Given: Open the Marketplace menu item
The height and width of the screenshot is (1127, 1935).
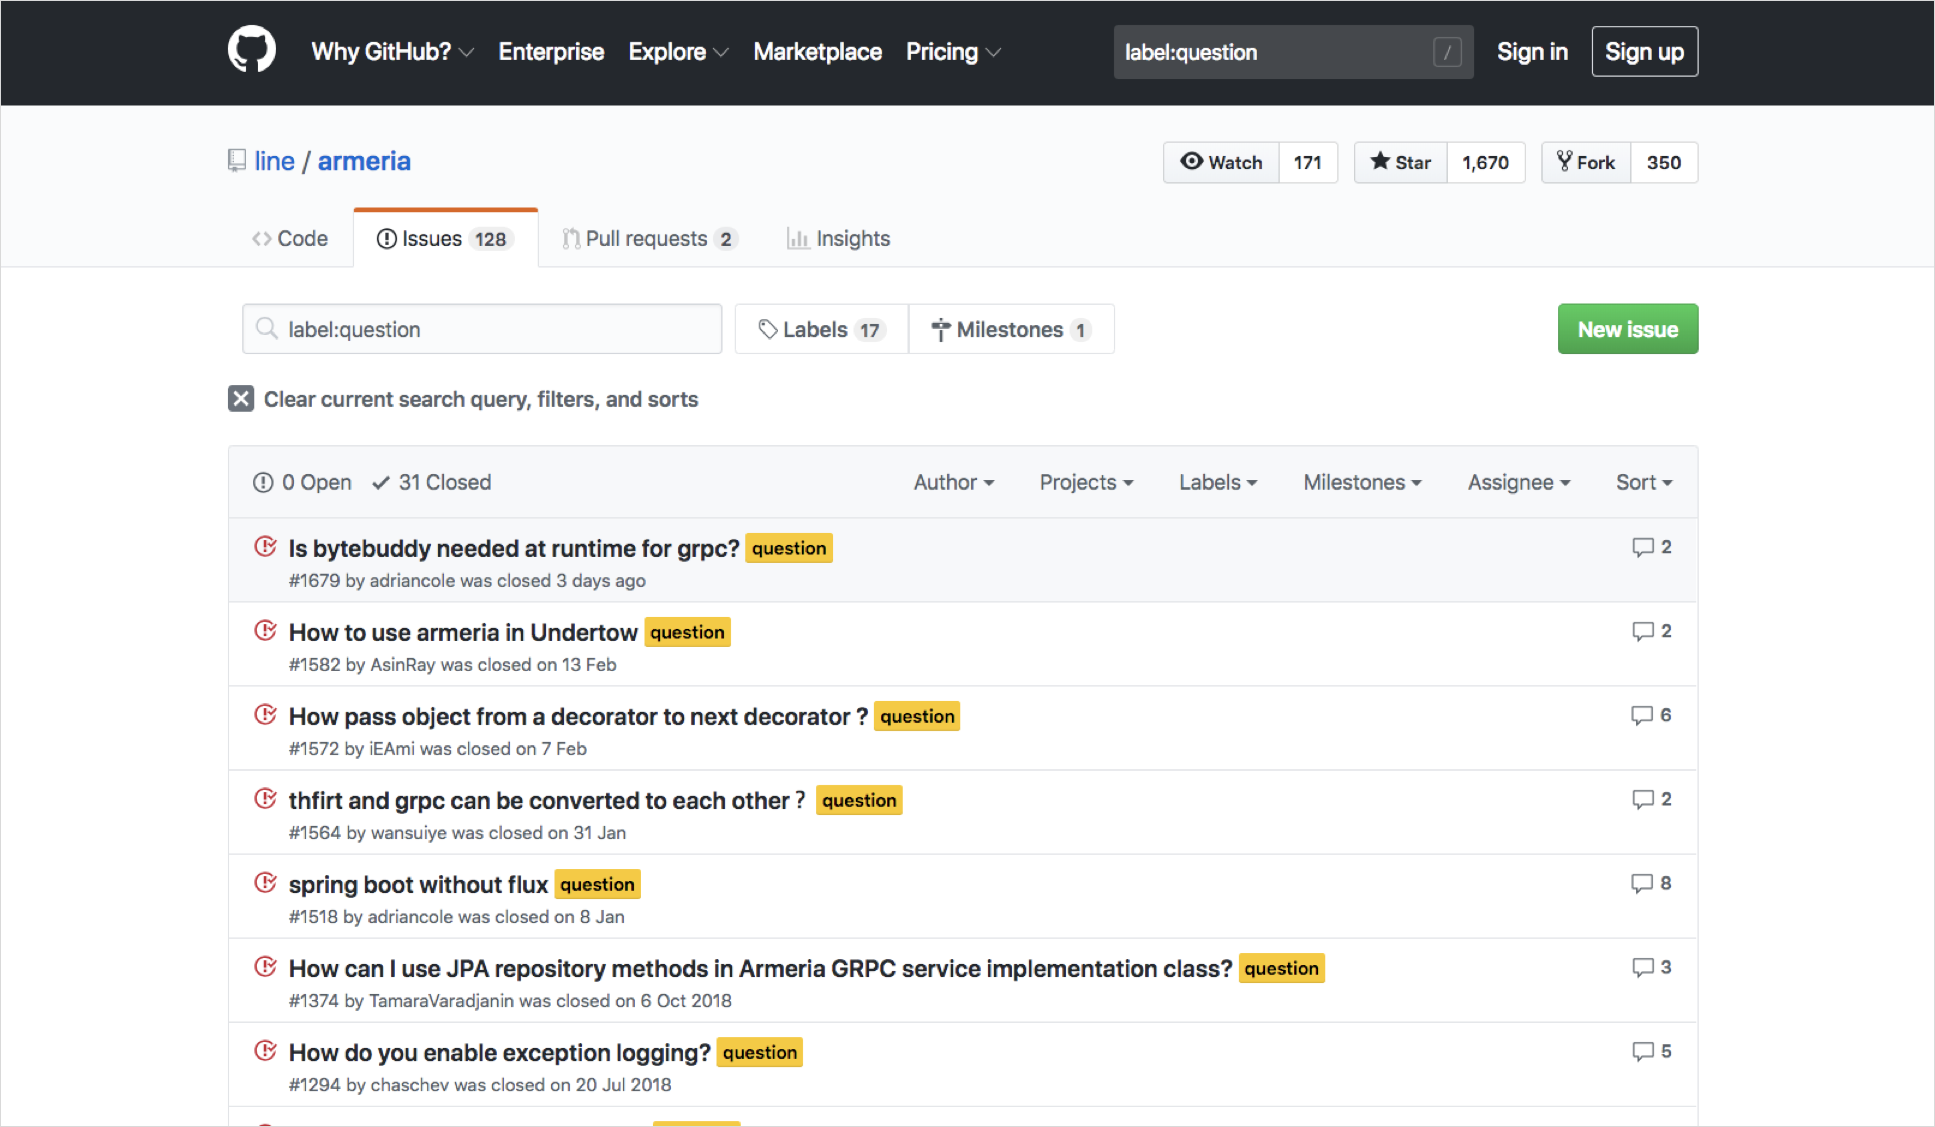Looking at the screenshot, I should tap(817, 52).
